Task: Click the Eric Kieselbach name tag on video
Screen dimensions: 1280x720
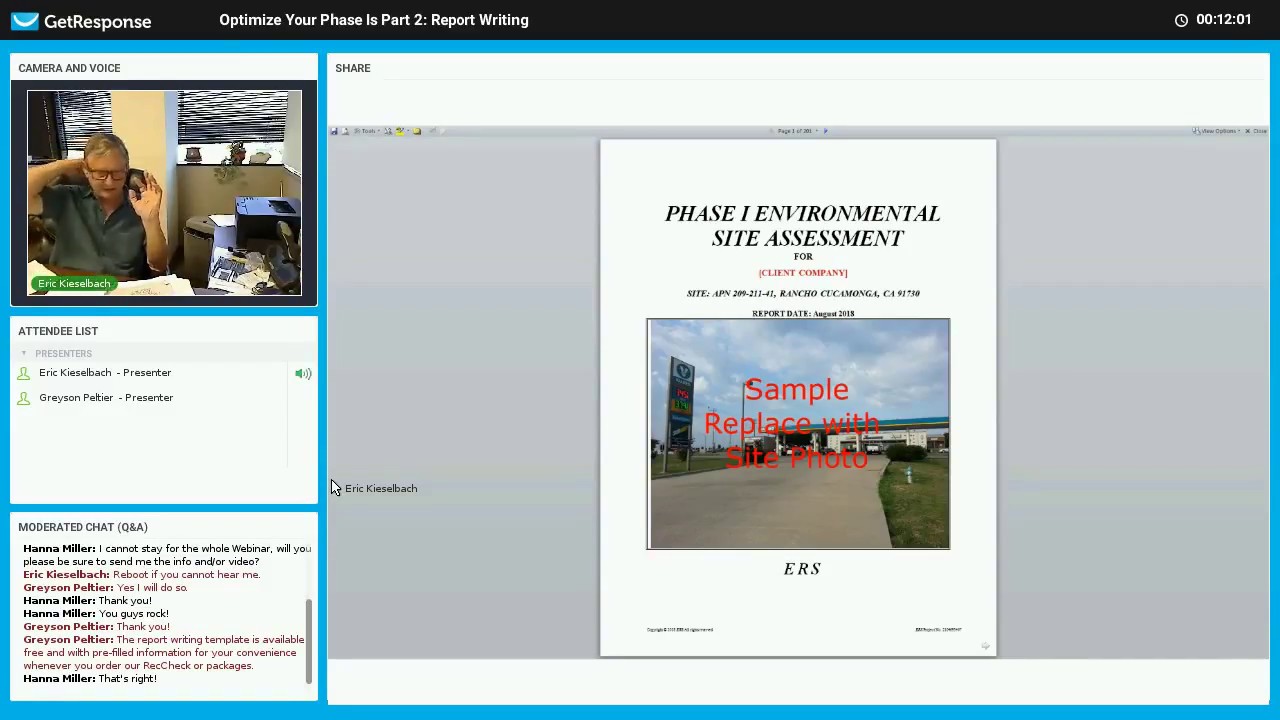Action: 74,284
